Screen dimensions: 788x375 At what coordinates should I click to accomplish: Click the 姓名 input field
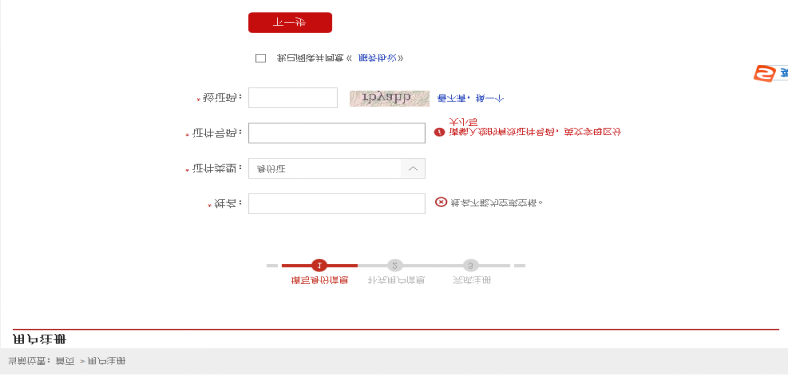coord(337,204)
